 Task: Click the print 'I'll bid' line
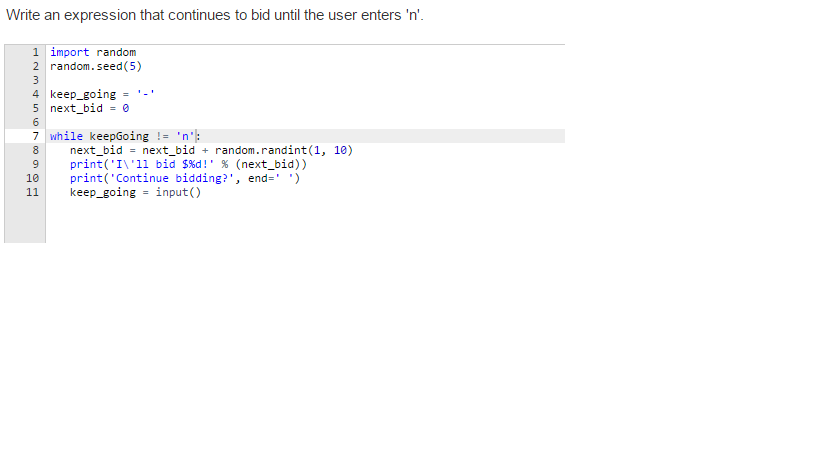pyautogui.click(x=188, y=164)
